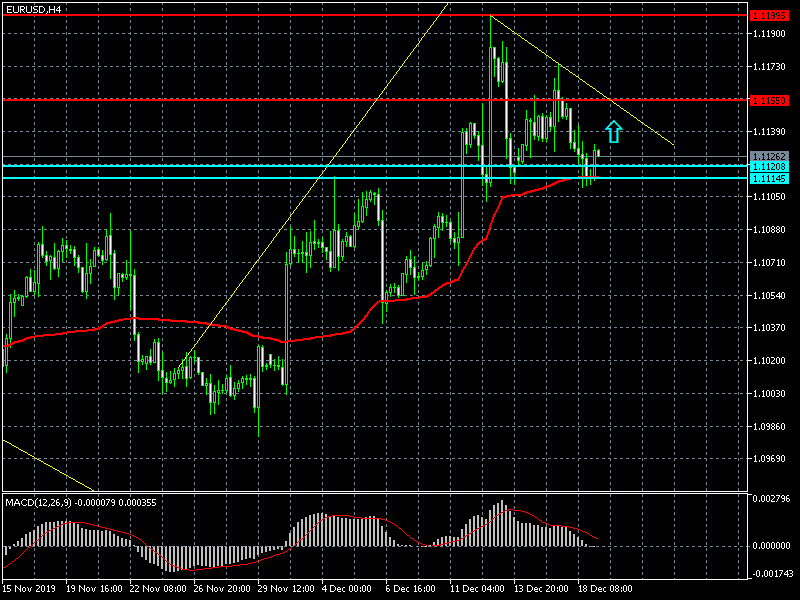Viewport: 800px width, 600px height.
Task: Click the 1.11985 red price label
Action: (x=769, y=16)
